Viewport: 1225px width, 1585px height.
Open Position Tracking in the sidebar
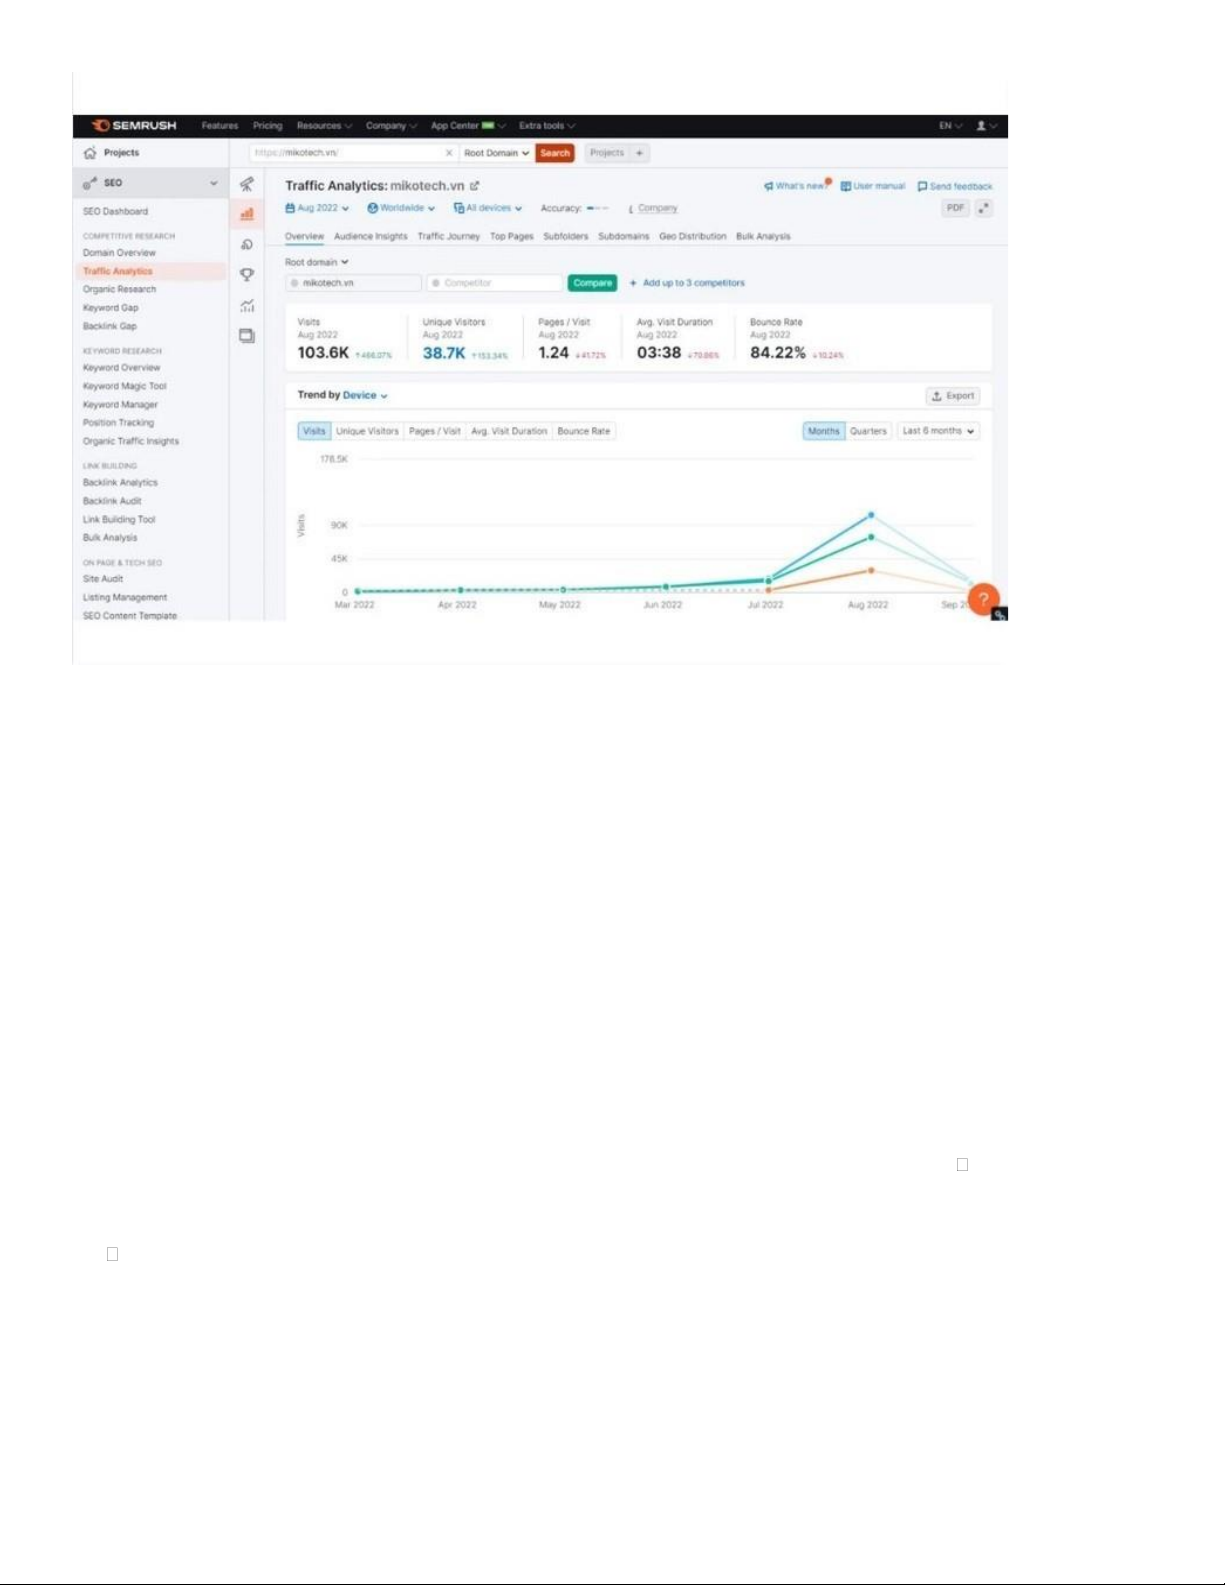click(118, 423)
